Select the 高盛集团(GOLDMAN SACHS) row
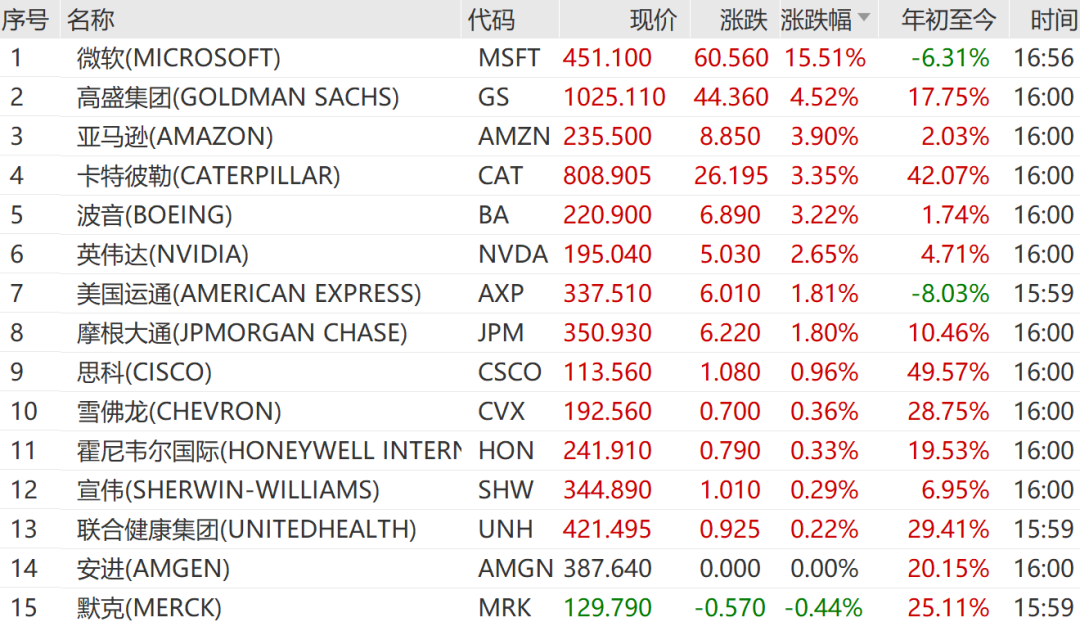The height and width of the screenshot is (622, 1080). point(540,97)
